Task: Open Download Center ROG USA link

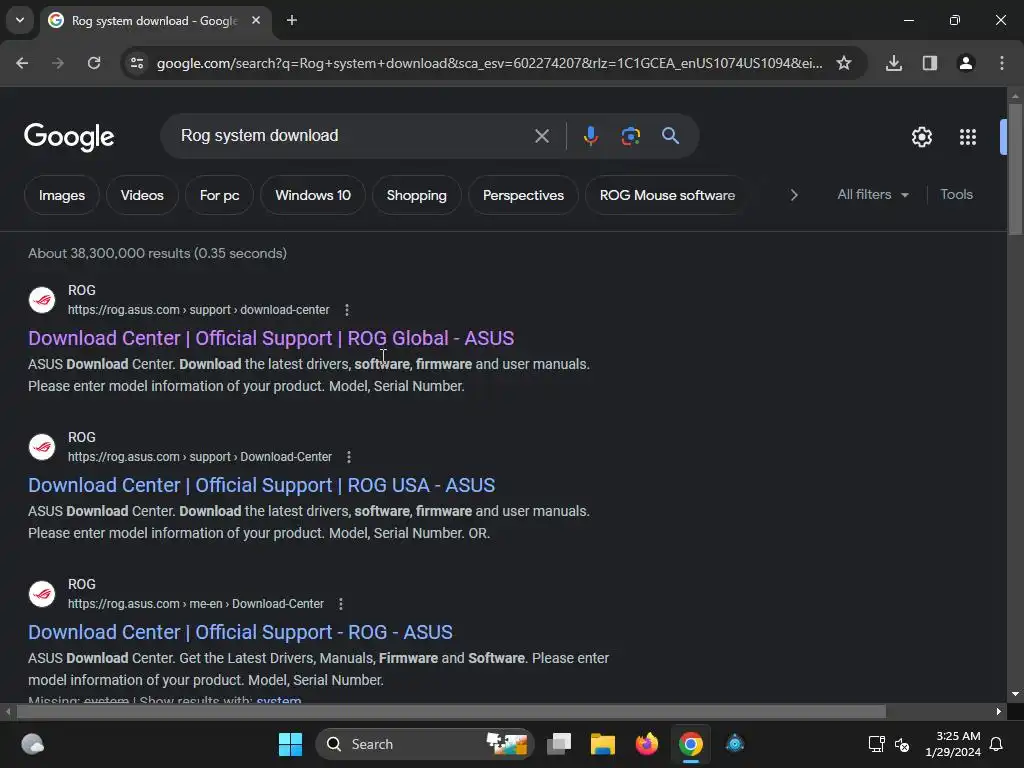Action: pos(261,485)
